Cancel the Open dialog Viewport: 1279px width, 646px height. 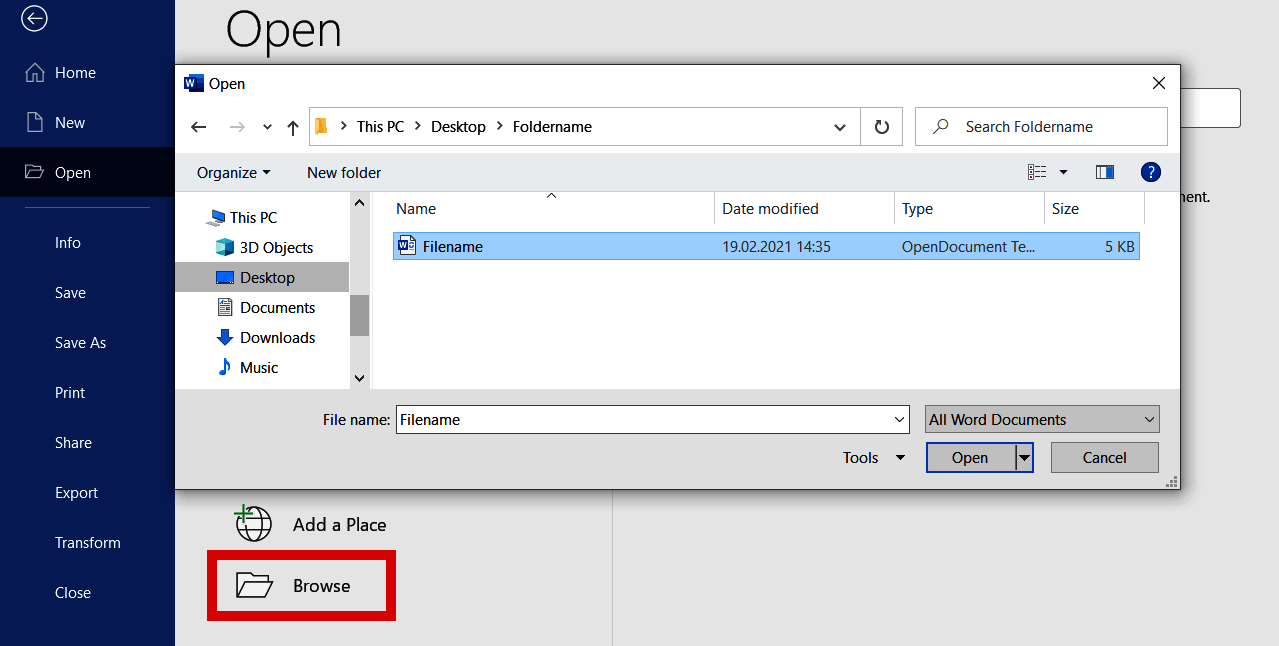[1104, 457]
